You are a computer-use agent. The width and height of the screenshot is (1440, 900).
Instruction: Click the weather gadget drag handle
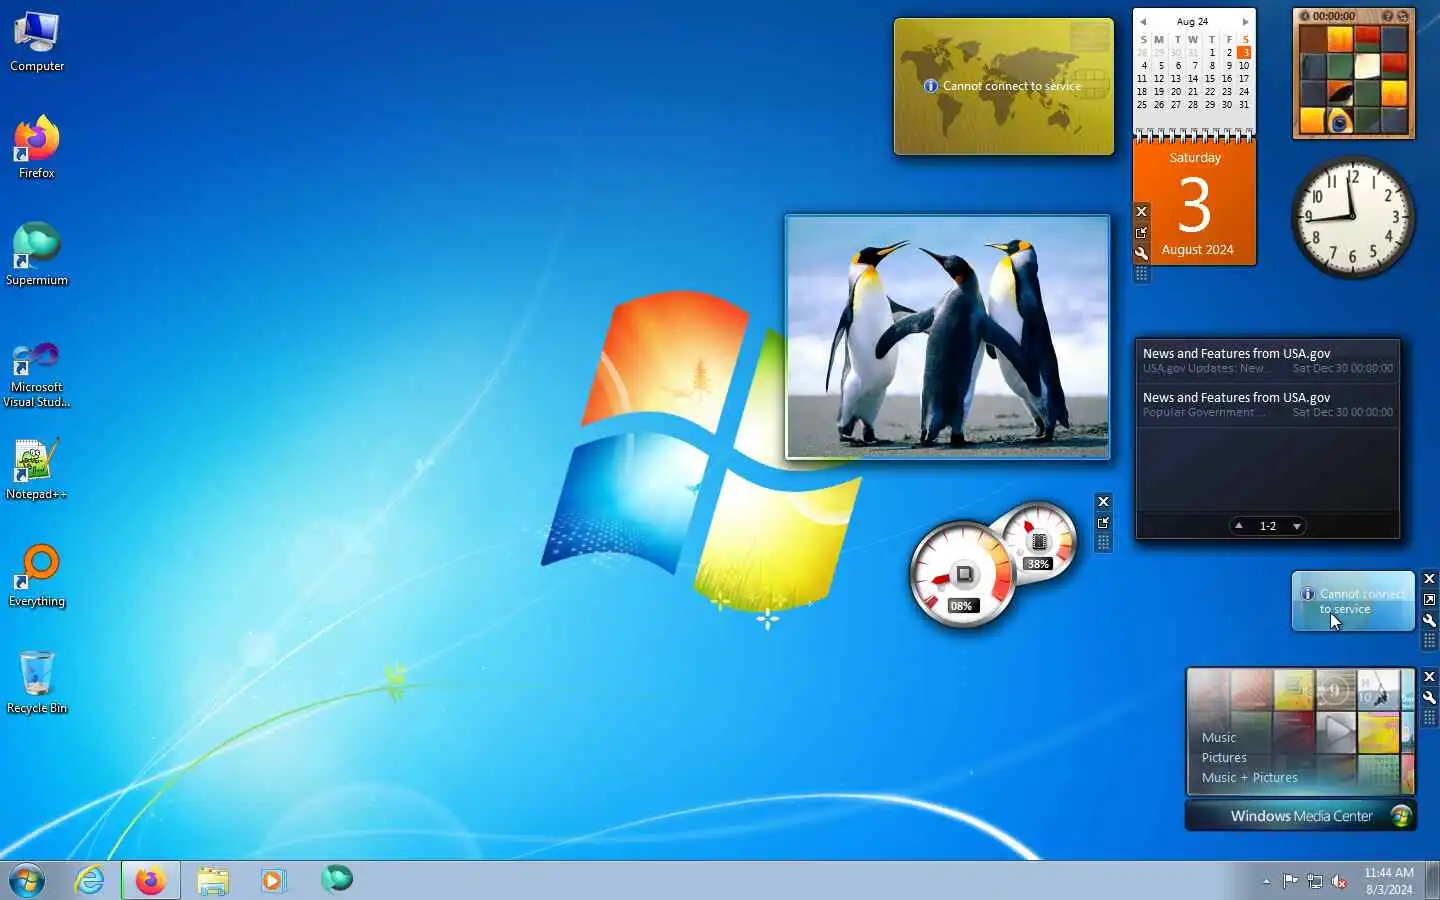point(1429,640)
